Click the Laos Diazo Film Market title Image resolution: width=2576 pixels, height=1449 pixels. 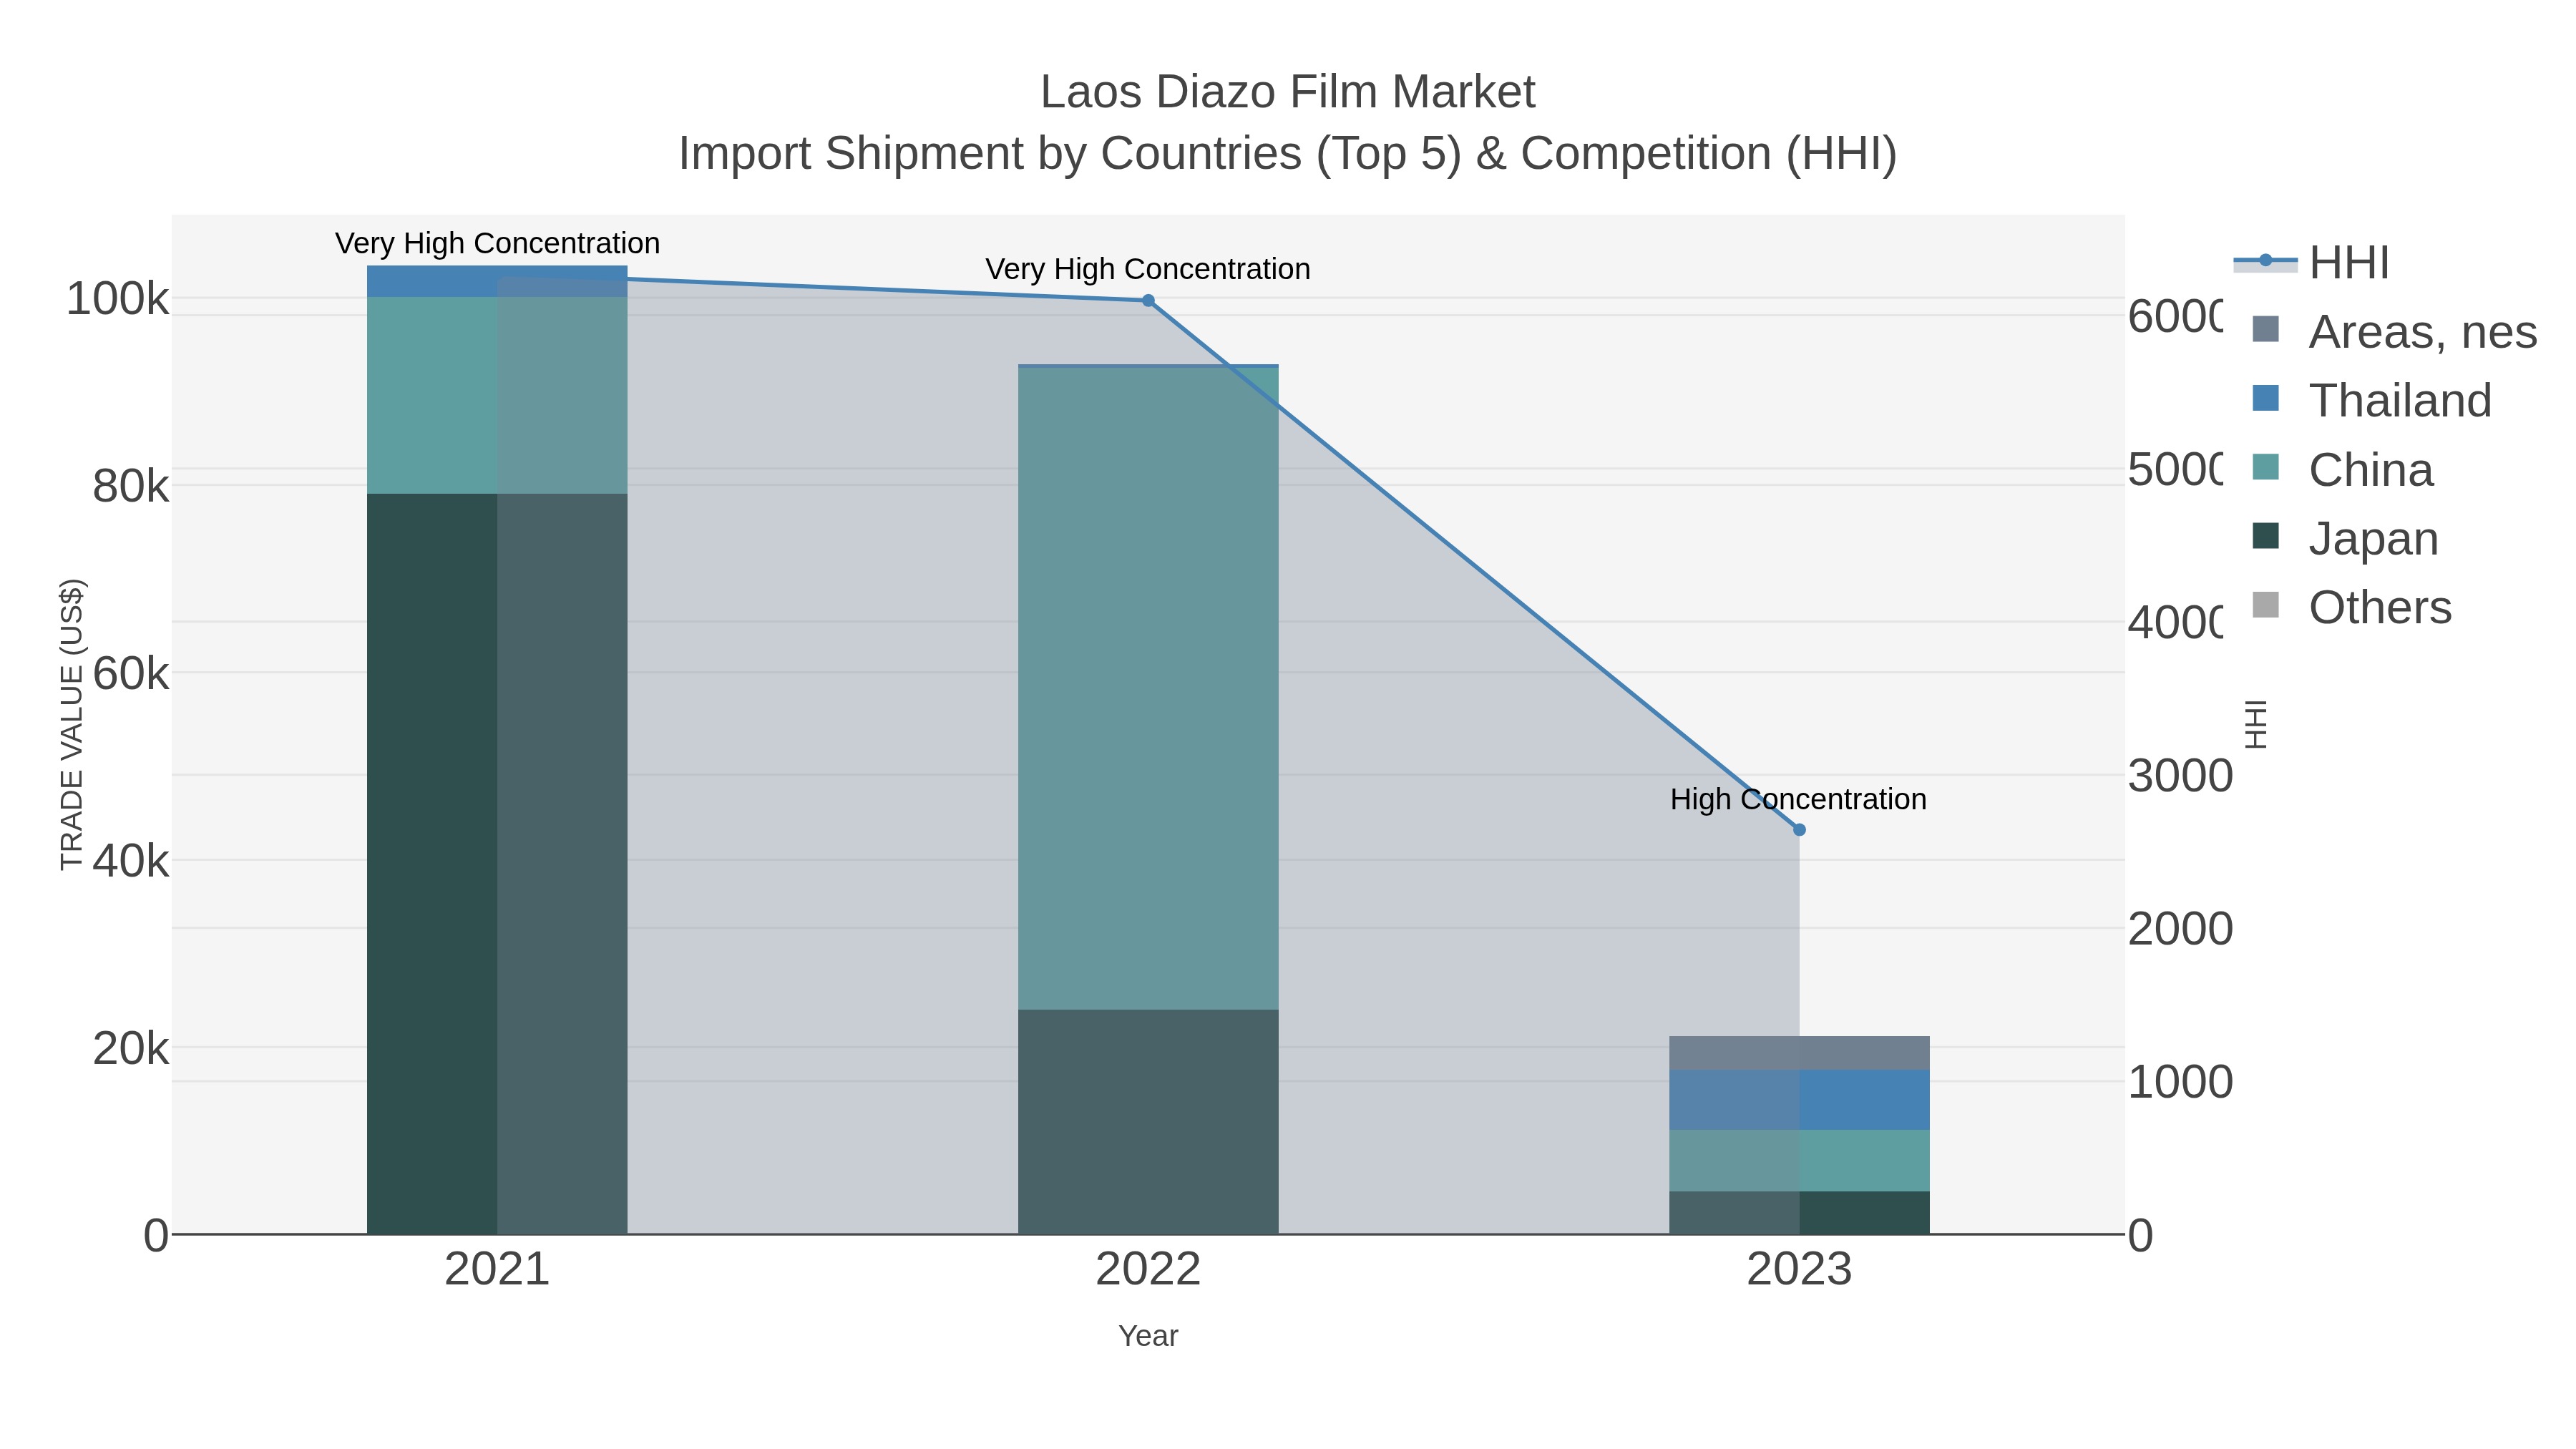[1288, 92]
